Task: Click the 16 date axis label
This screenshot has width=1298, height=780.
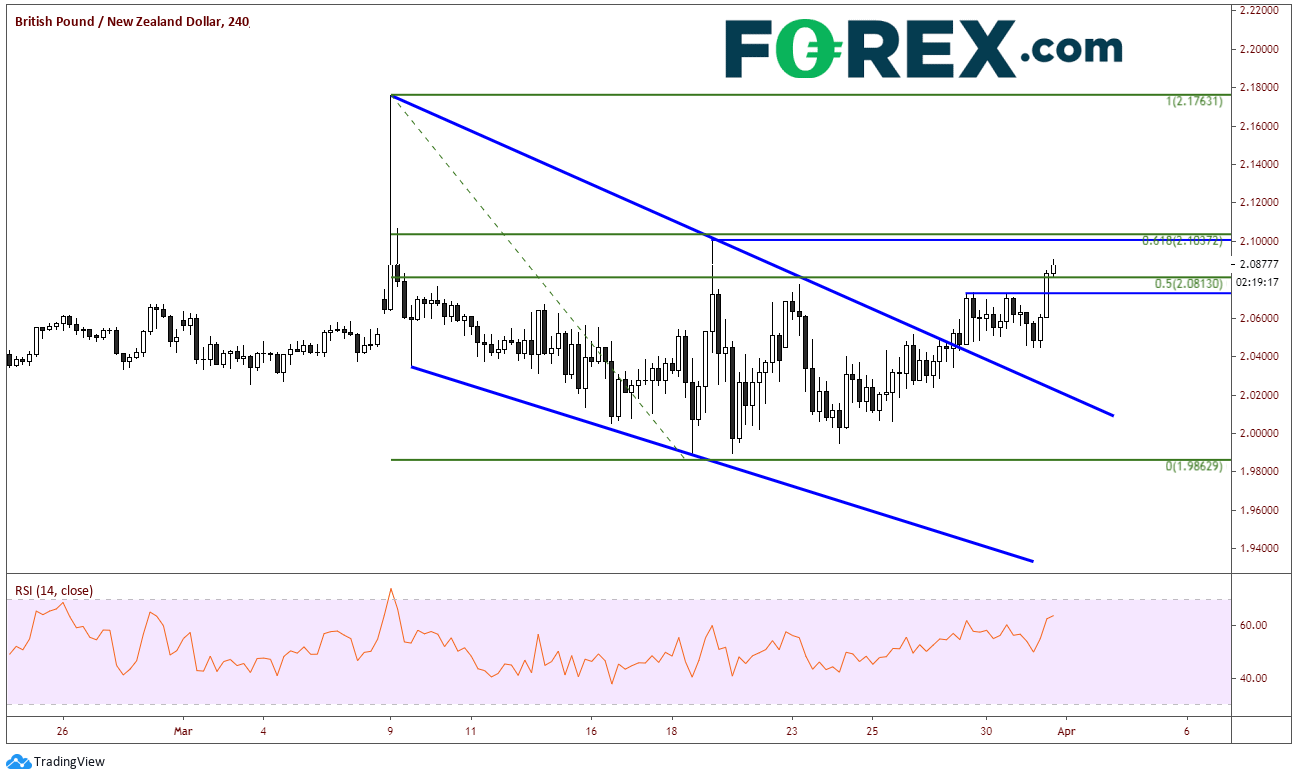Action: (592, 731)
